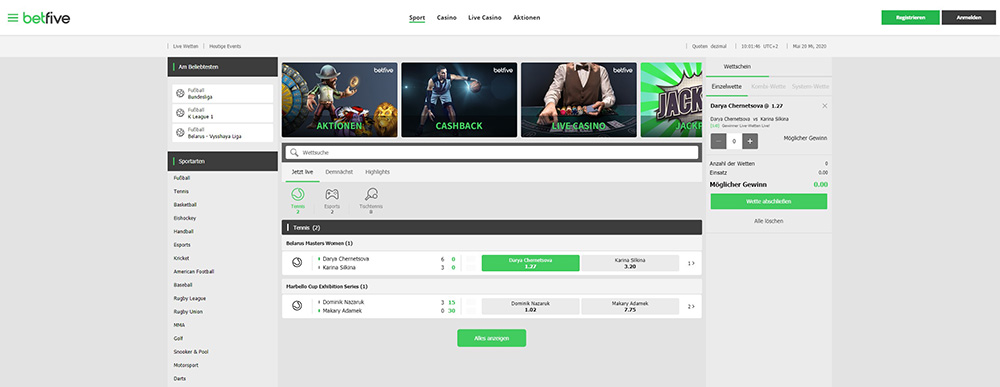The width and height of the screenshot is (1000, 387).
Task: Select Snooker & Pool in Sportarten list
Action: [x=191, y=352]
